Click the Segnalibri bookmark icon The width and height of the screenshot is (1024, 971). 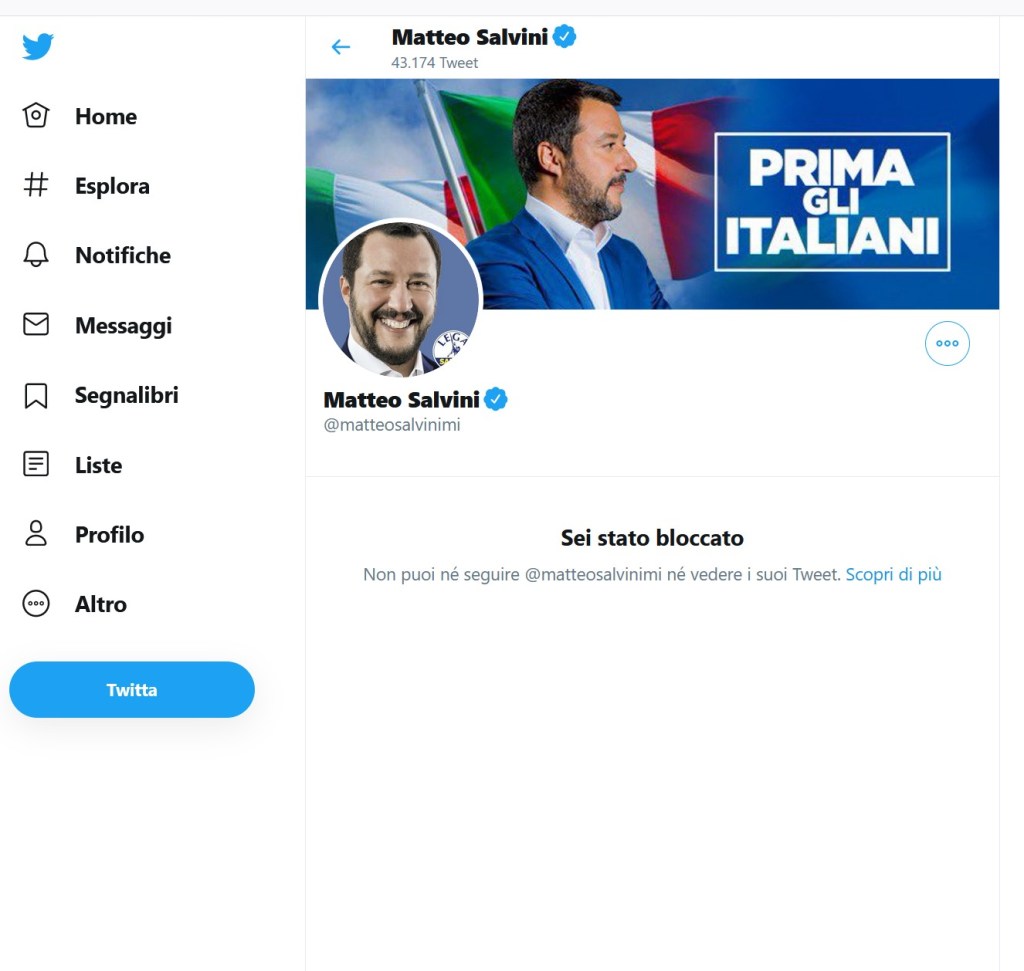[36, 395]
